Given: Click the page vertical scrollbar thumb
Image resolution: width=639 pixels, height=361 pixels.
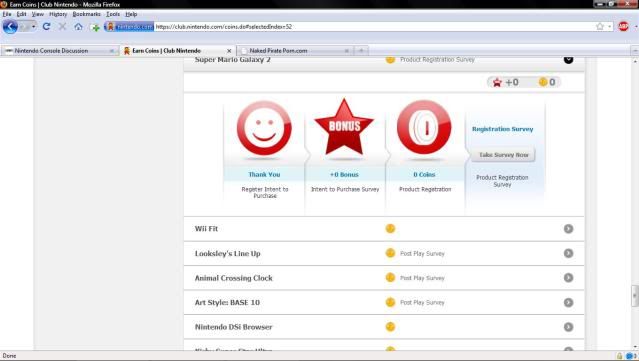Looking at the screenshot, I should coord(635,296).
